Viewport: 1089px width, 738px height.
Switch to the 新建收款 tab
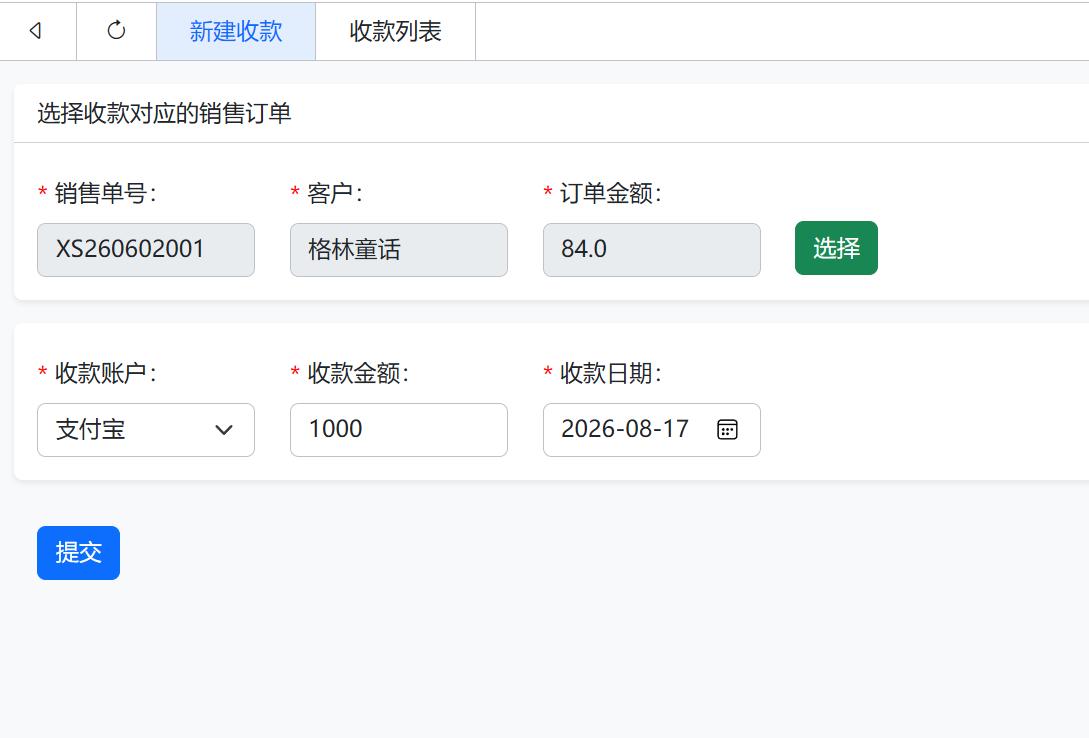pos(236,31)
